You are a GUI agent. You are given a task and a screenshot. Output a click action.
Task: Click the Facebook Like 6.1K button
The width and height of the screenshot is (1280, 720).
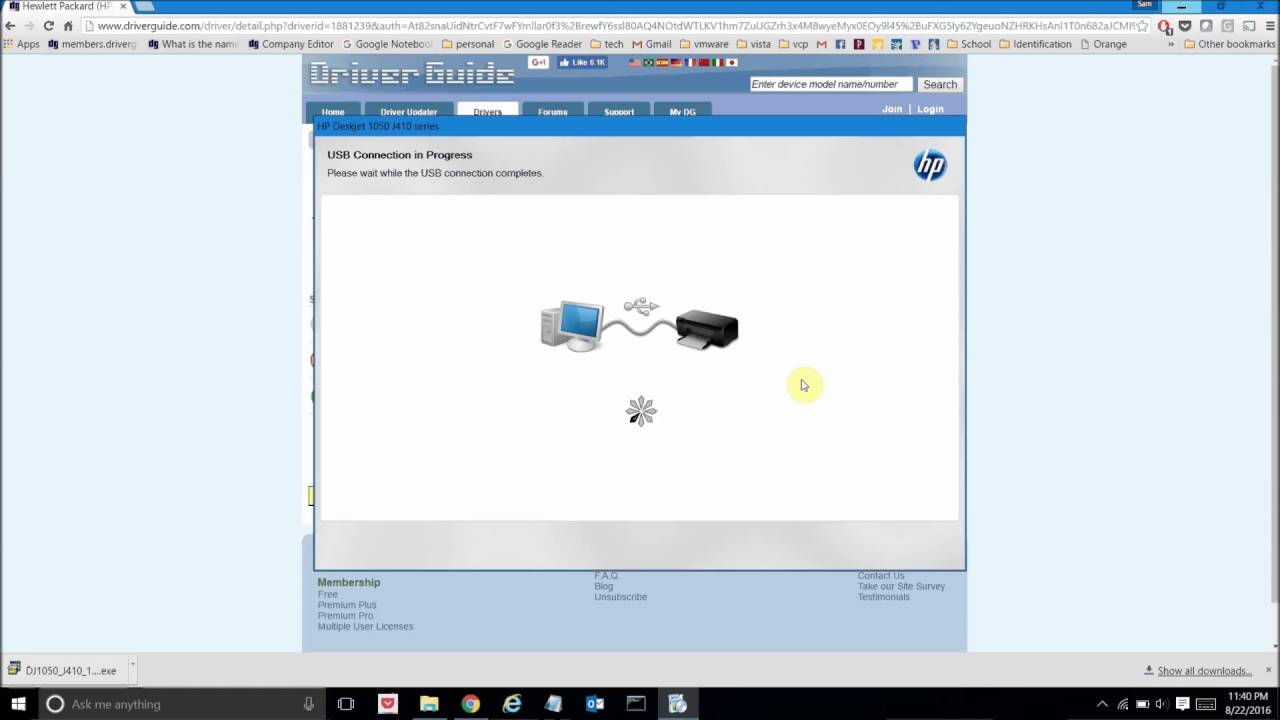coord(582,62)
